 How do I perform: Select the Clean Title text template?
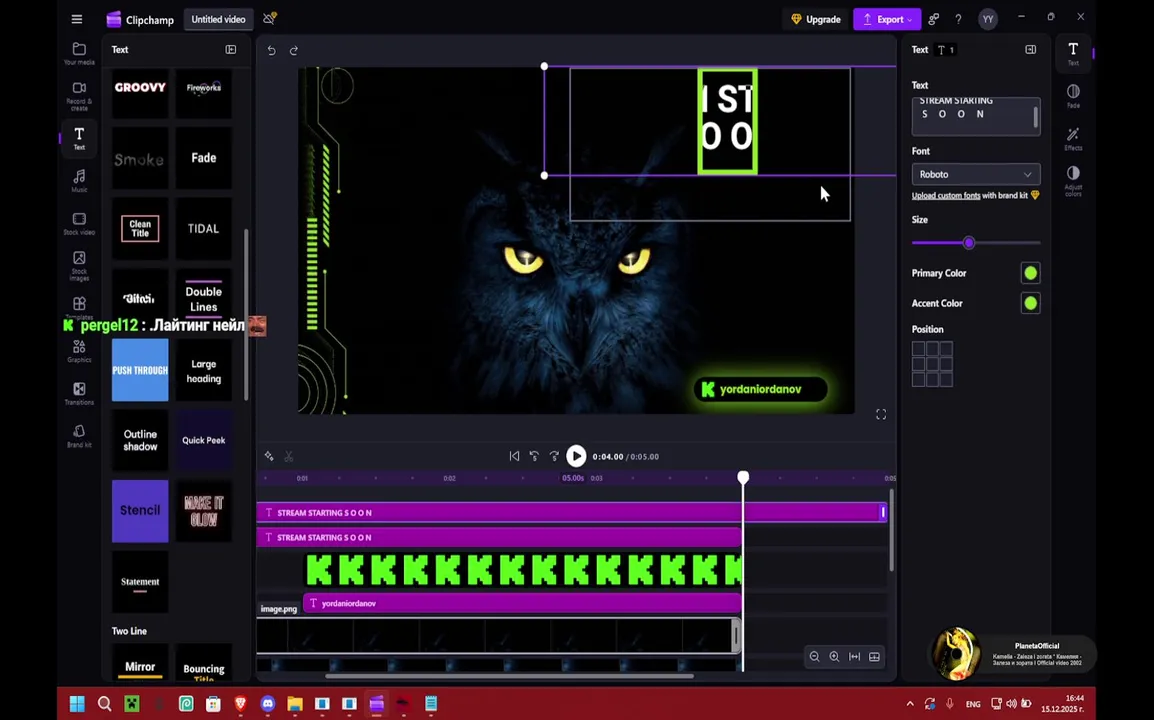click(140, 229)
